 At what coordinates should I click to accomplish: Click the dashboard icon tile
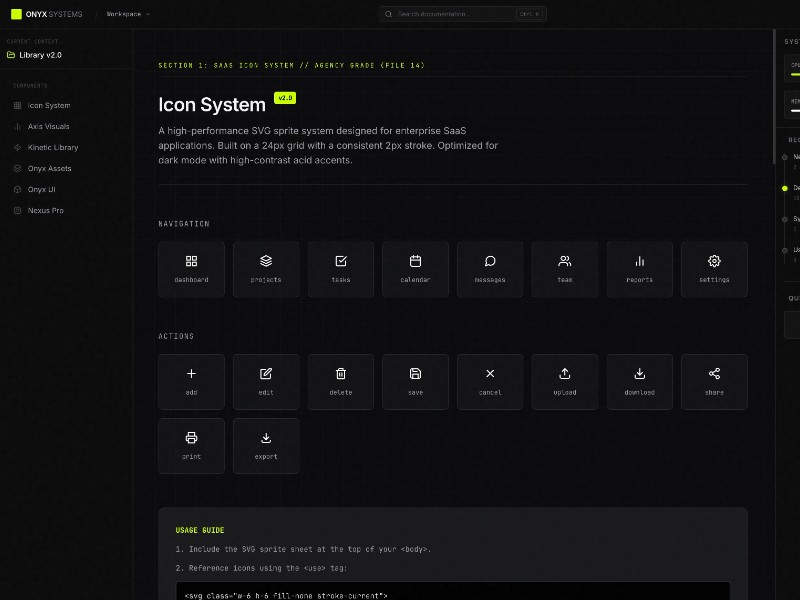pyautogui.click(x=191, y=269)
